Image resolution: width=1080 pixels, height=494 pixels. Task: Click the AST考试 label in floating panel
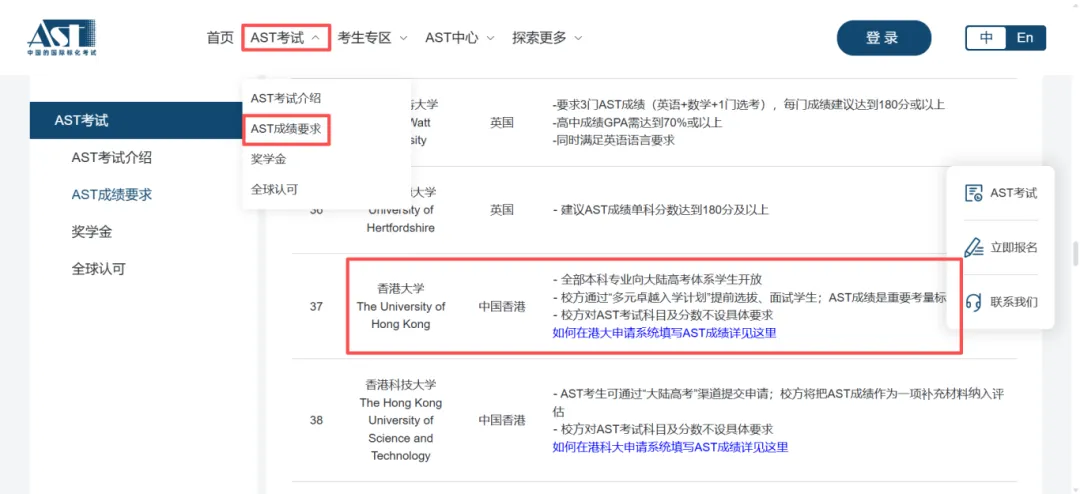(x=1014, y=194)
